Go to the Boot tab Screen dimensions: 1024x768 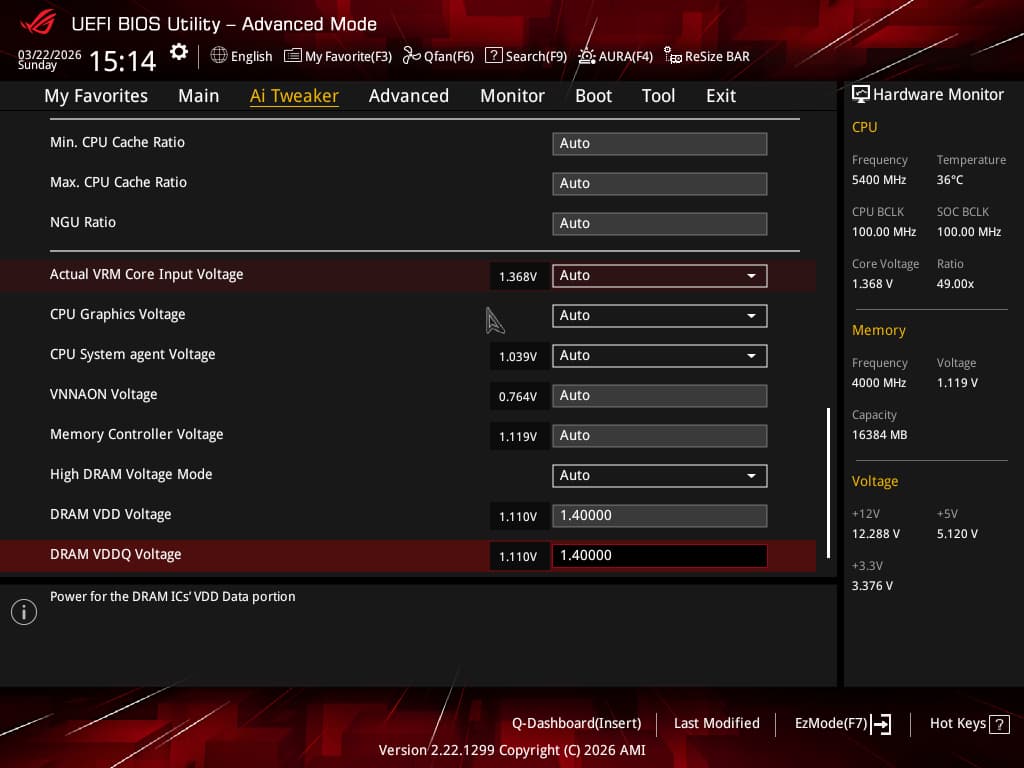(x=593, y=96)
